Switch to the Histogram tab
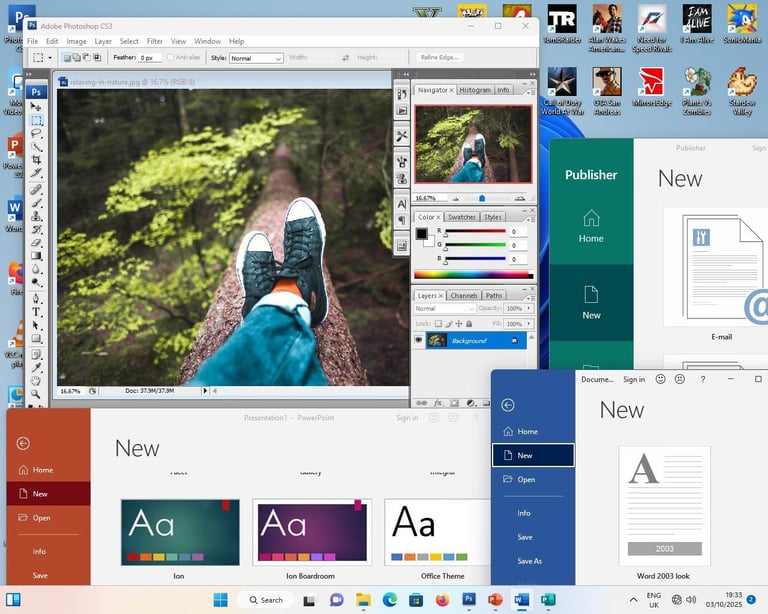This screenshot has width=768, height=614. pyautogui.click(x=475, y=90)
